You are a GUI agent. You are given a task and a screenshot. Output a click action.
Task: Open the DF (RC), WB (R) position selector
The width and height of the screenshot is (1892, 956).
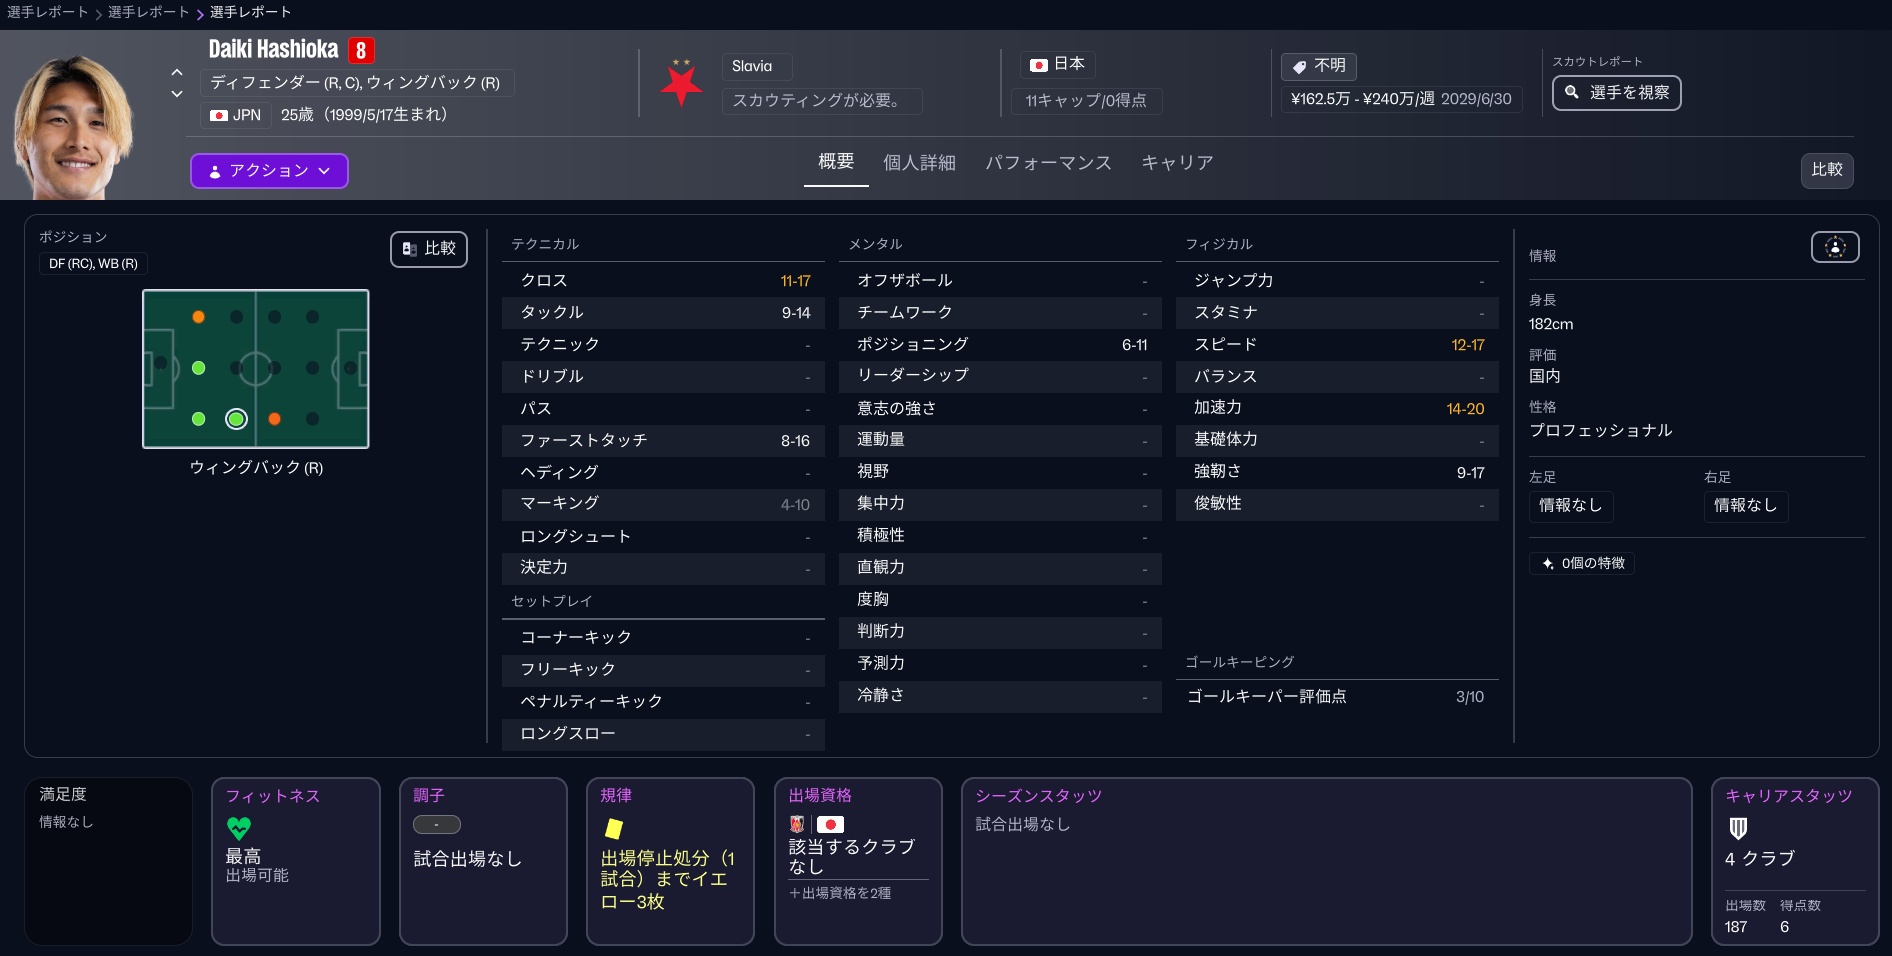93,264
